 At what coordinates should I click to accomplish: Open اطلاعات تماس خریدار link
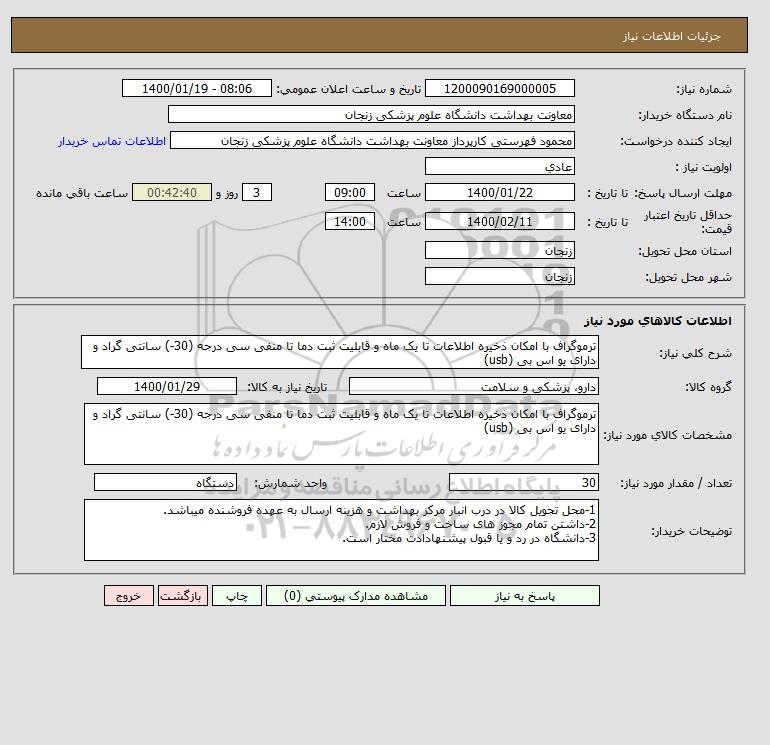click(x=112, y=141)
